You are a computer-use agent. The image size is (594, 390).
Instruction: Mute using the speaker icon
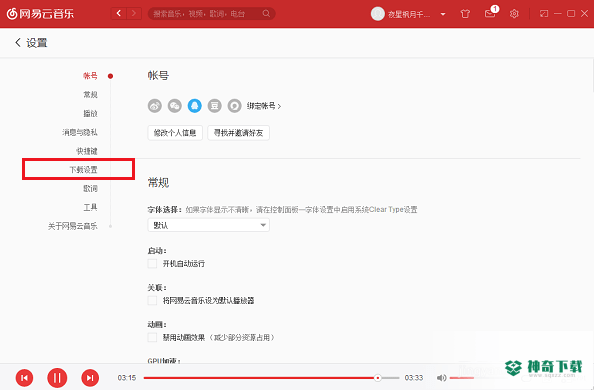(x=441, y=378)
